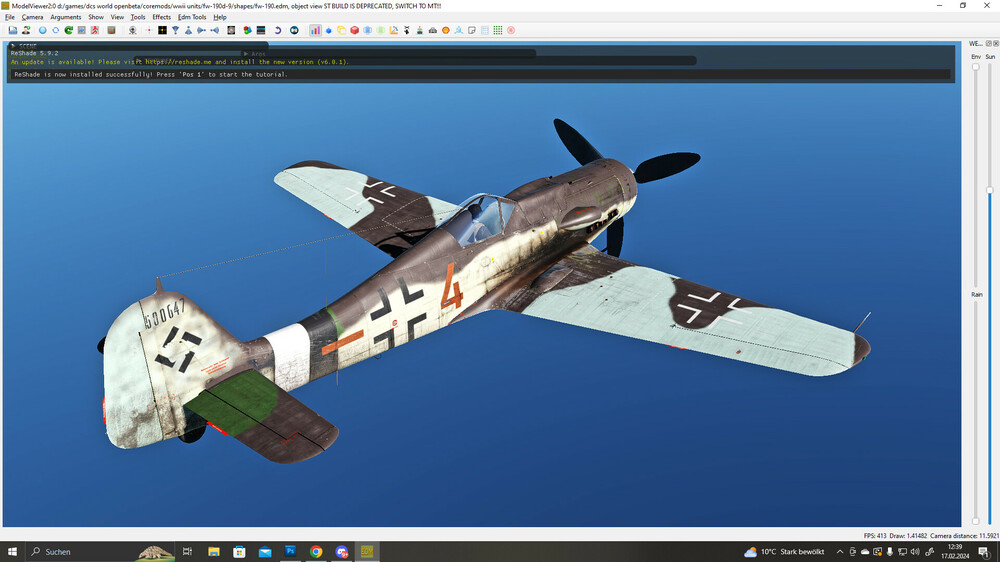Open the View menu

(117, 17)
